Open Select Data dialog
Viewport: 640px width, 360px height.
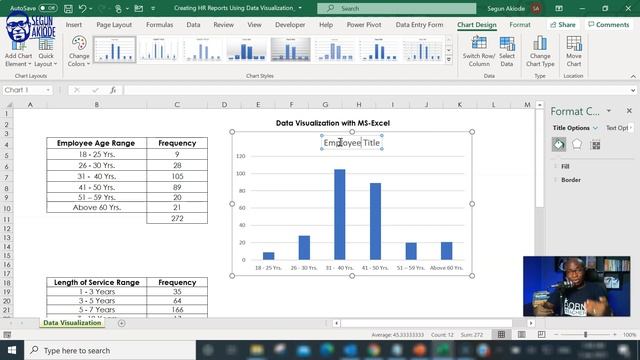pos(507,51)
